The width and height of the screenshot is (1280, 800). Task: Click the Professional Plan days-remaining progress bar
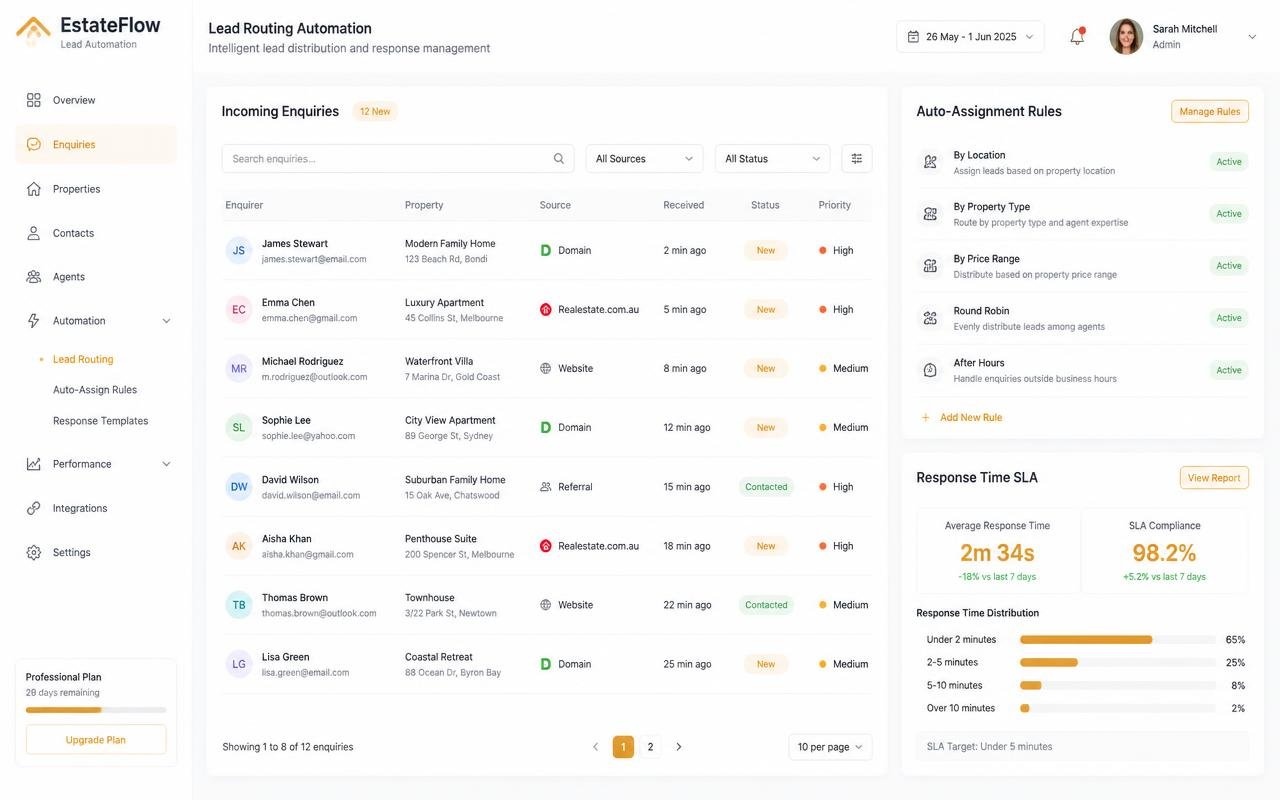click(x=96, y=710)
